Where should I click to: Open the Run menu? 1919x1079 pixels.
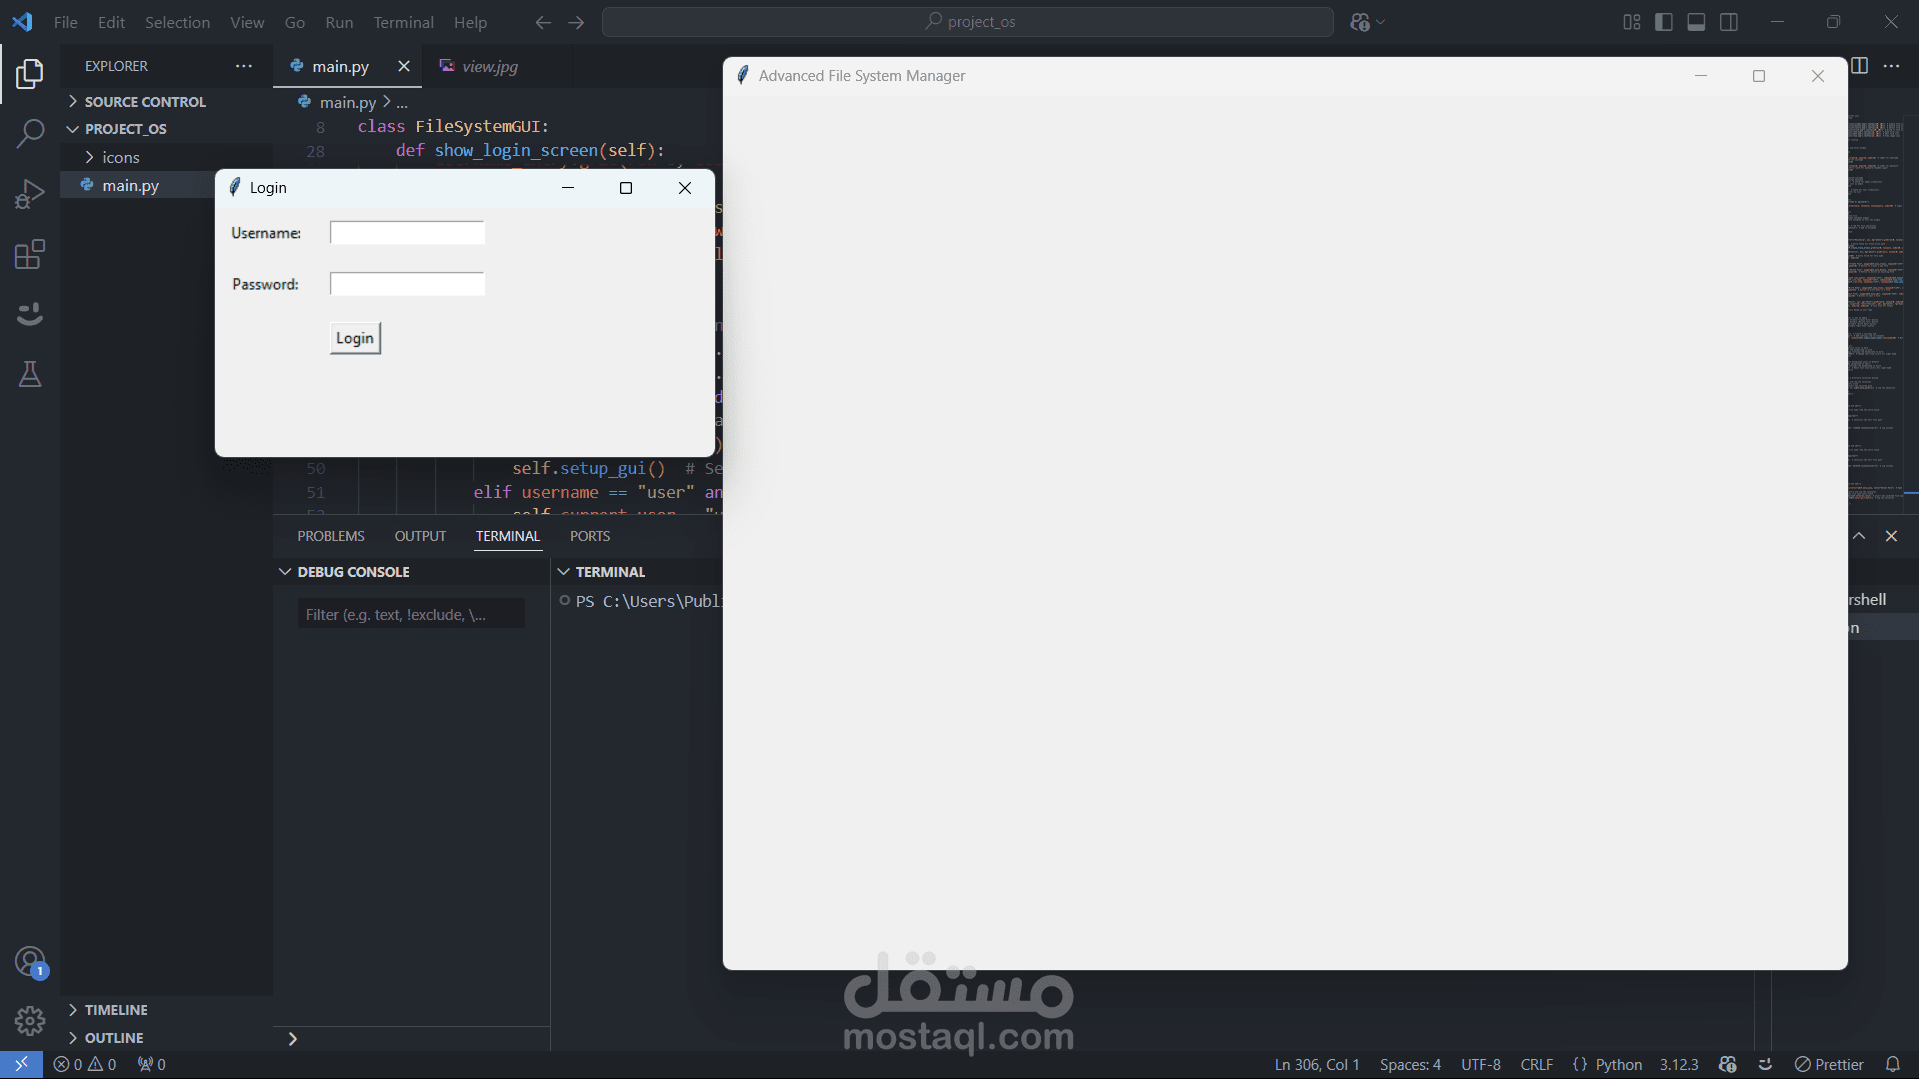339,22
